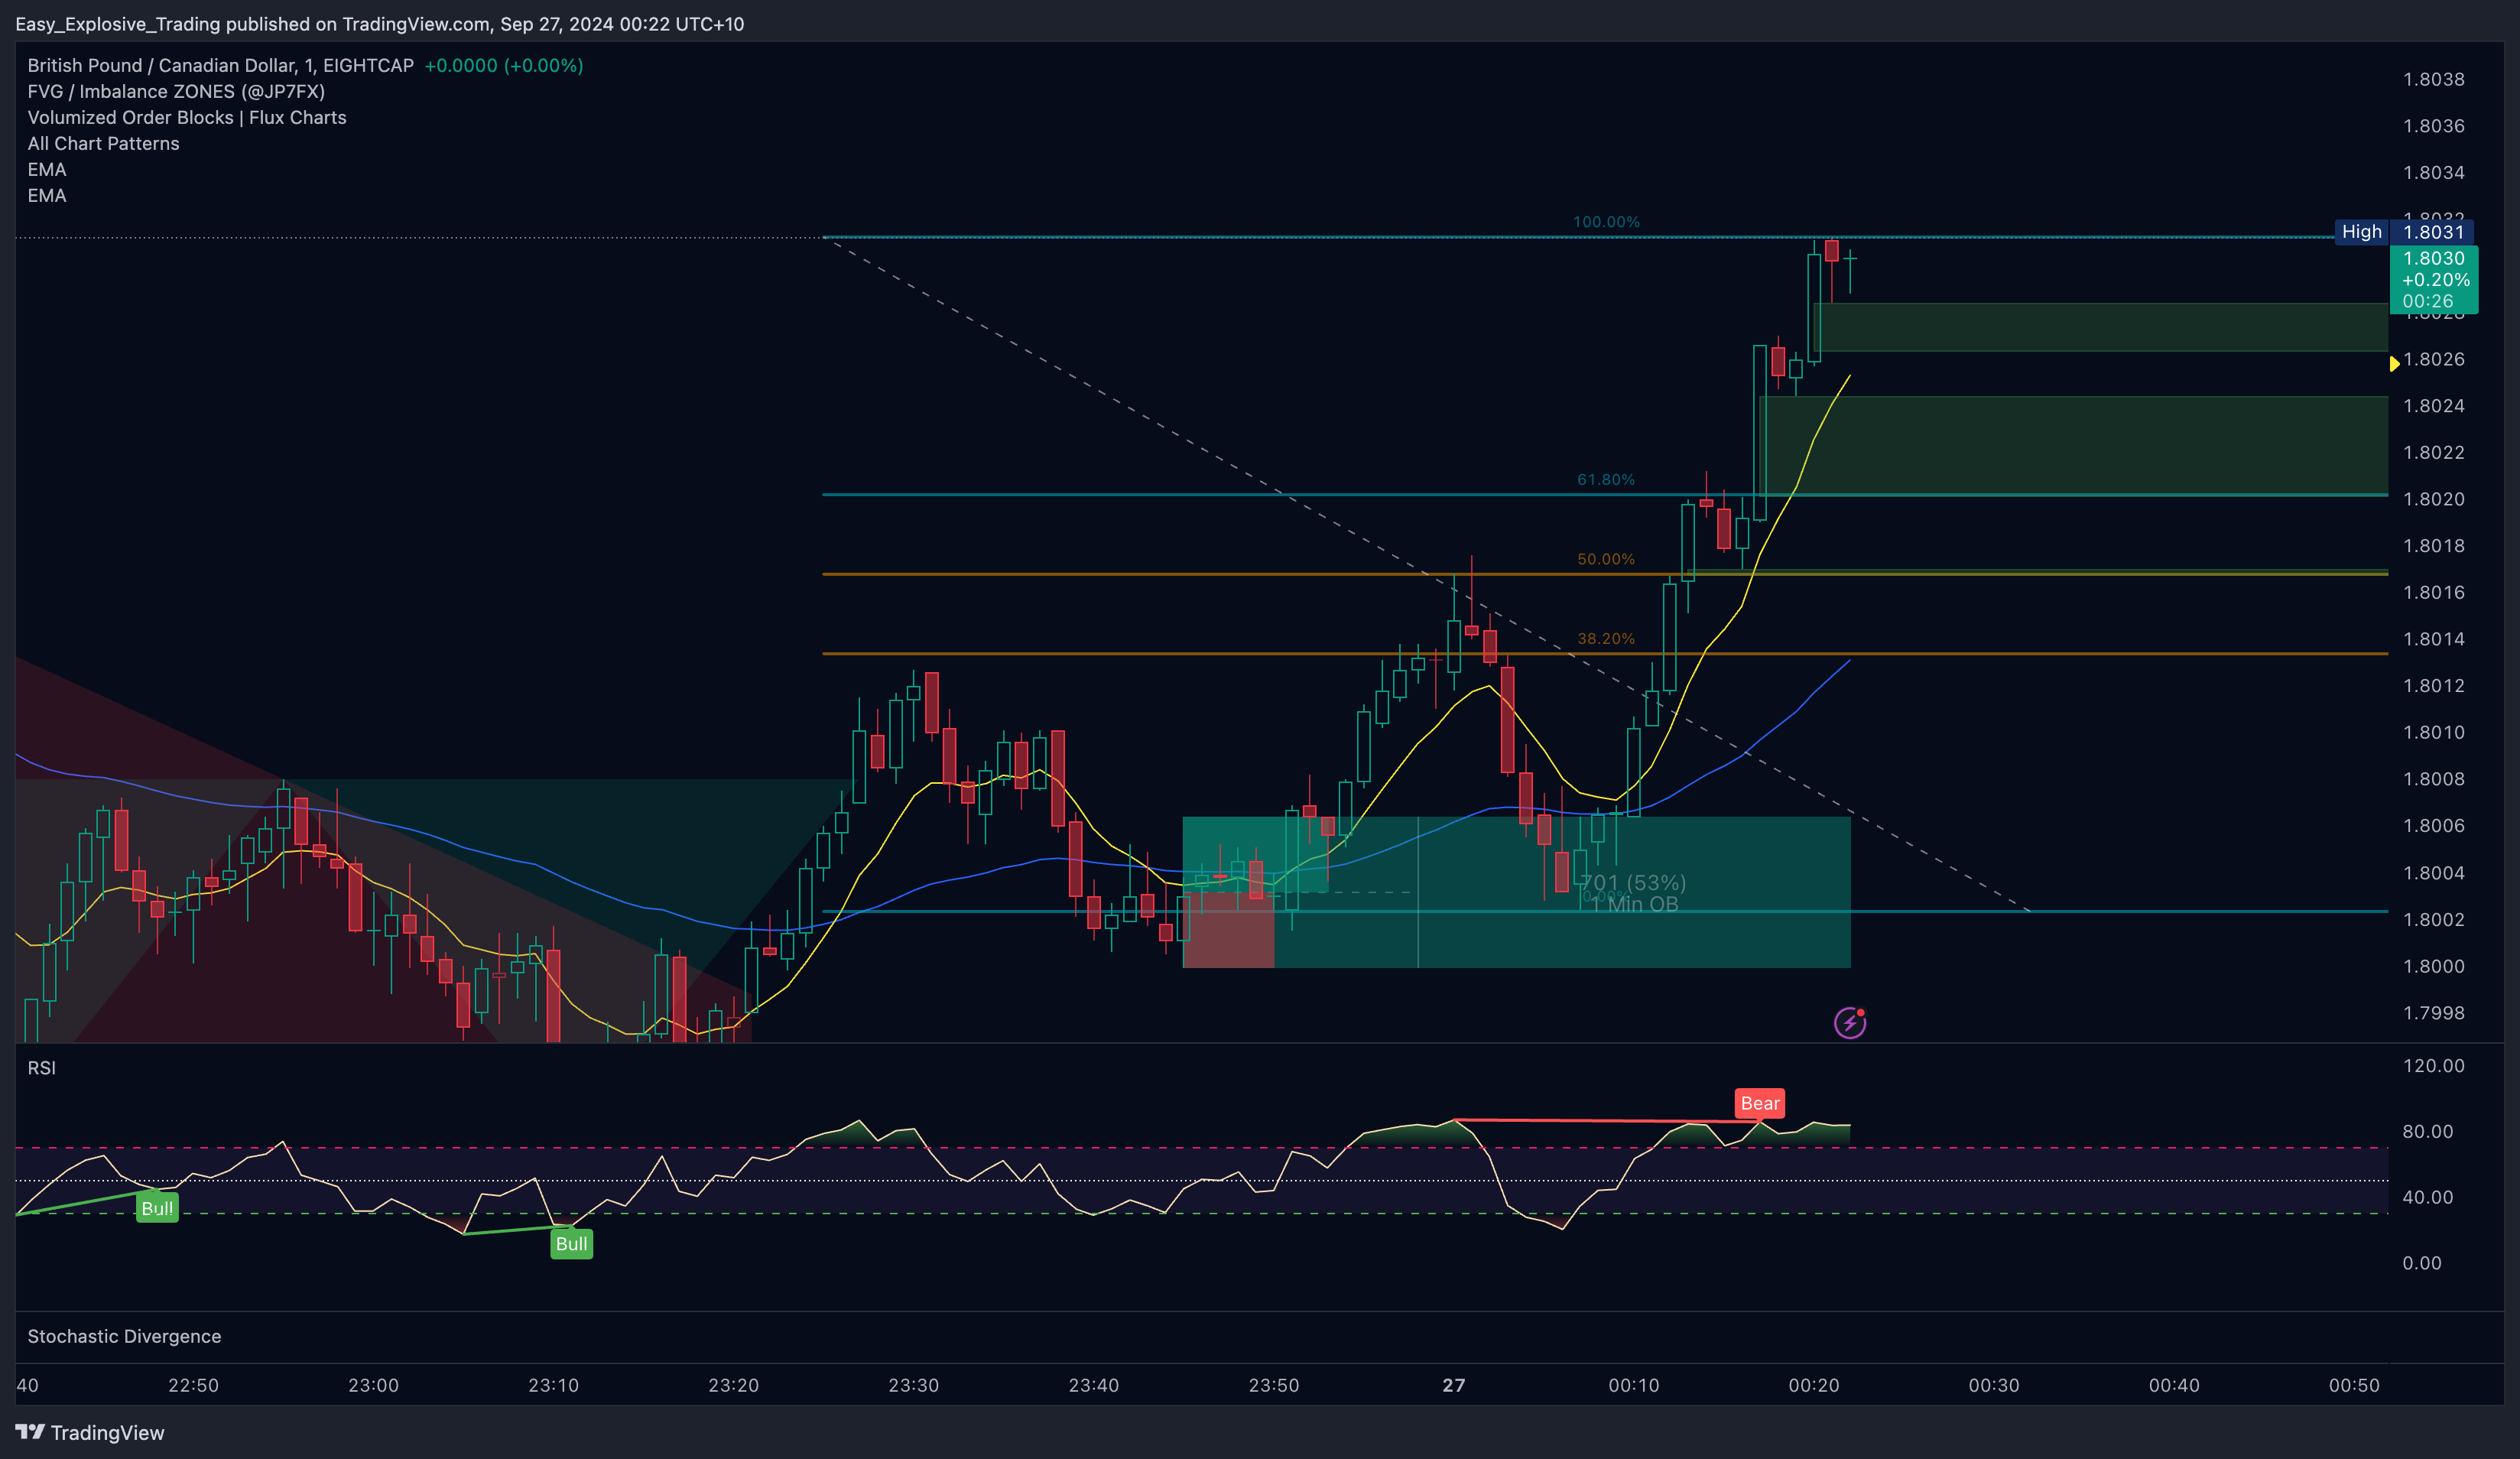The width and height of the screenshot is (2520, 1459).
Task: Click the red supply zone box in the order block
Action: 1228,930
